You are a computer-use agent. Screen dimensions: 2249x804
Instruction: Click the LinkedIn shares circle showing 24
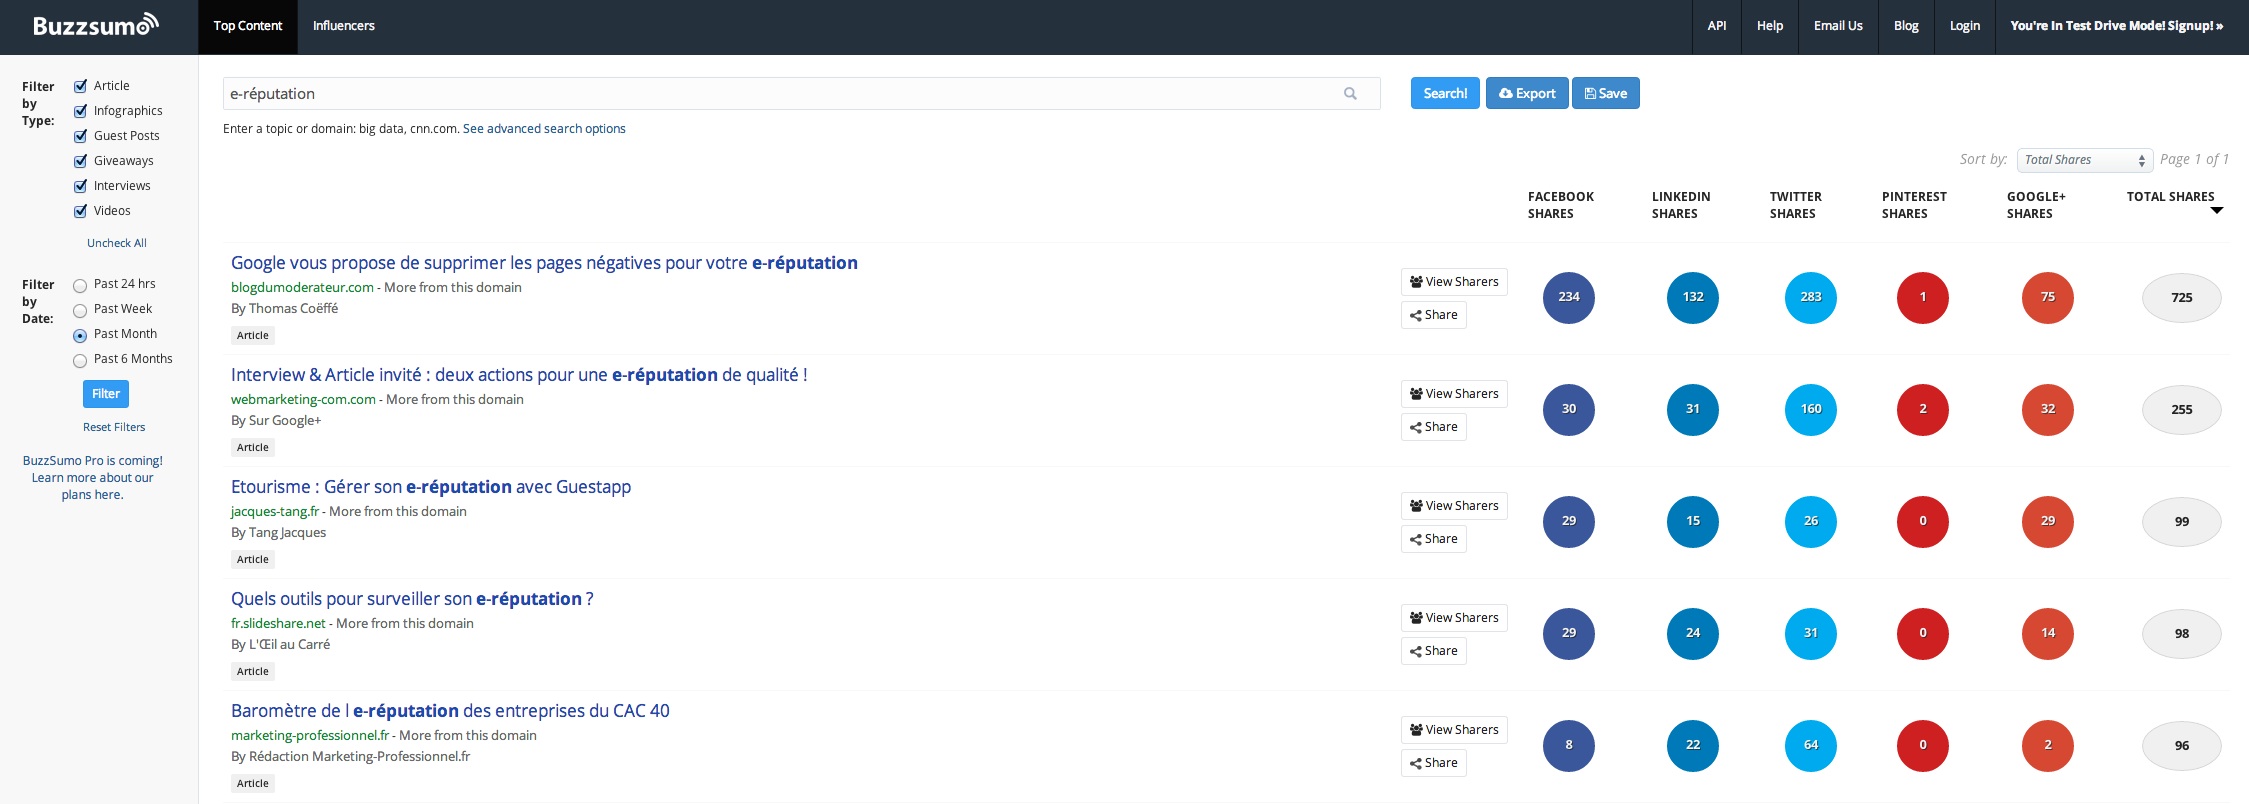(x=1693, y=633)
